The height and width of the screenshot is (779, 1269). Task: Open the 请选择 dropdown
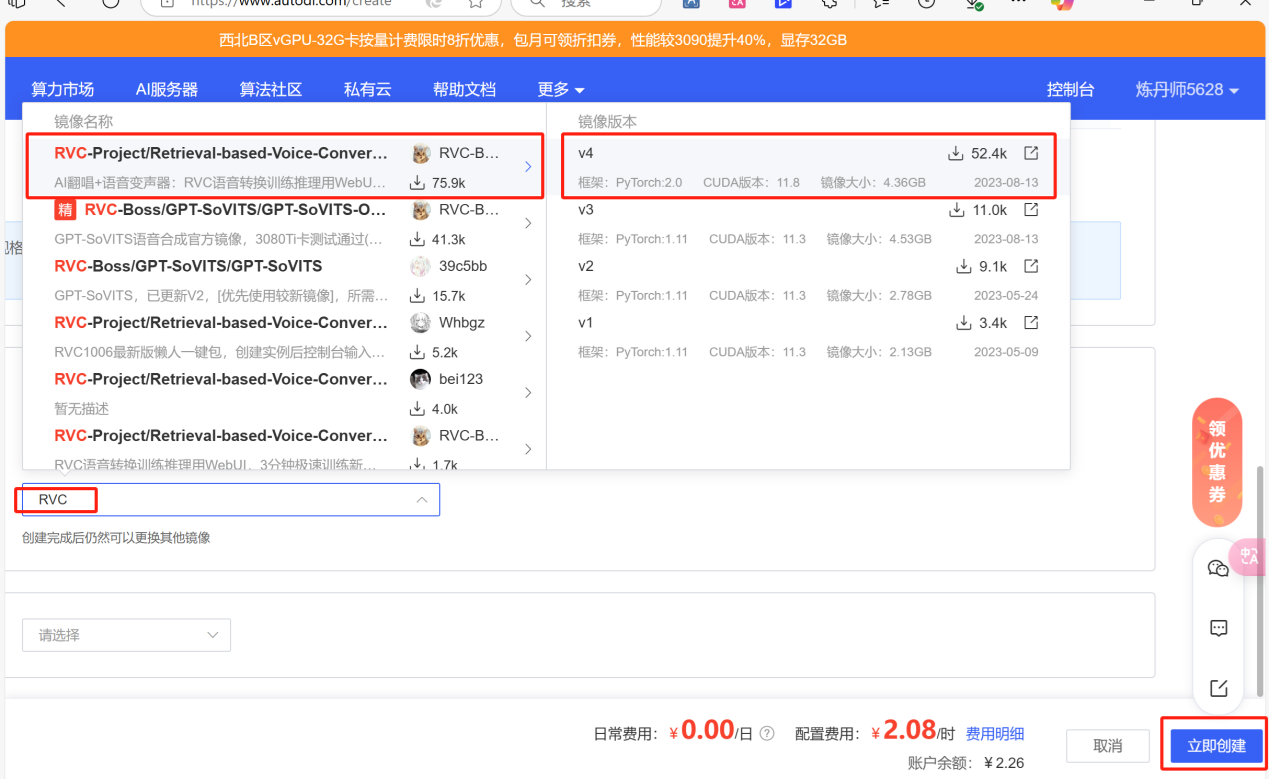click(x=126, y=635)
